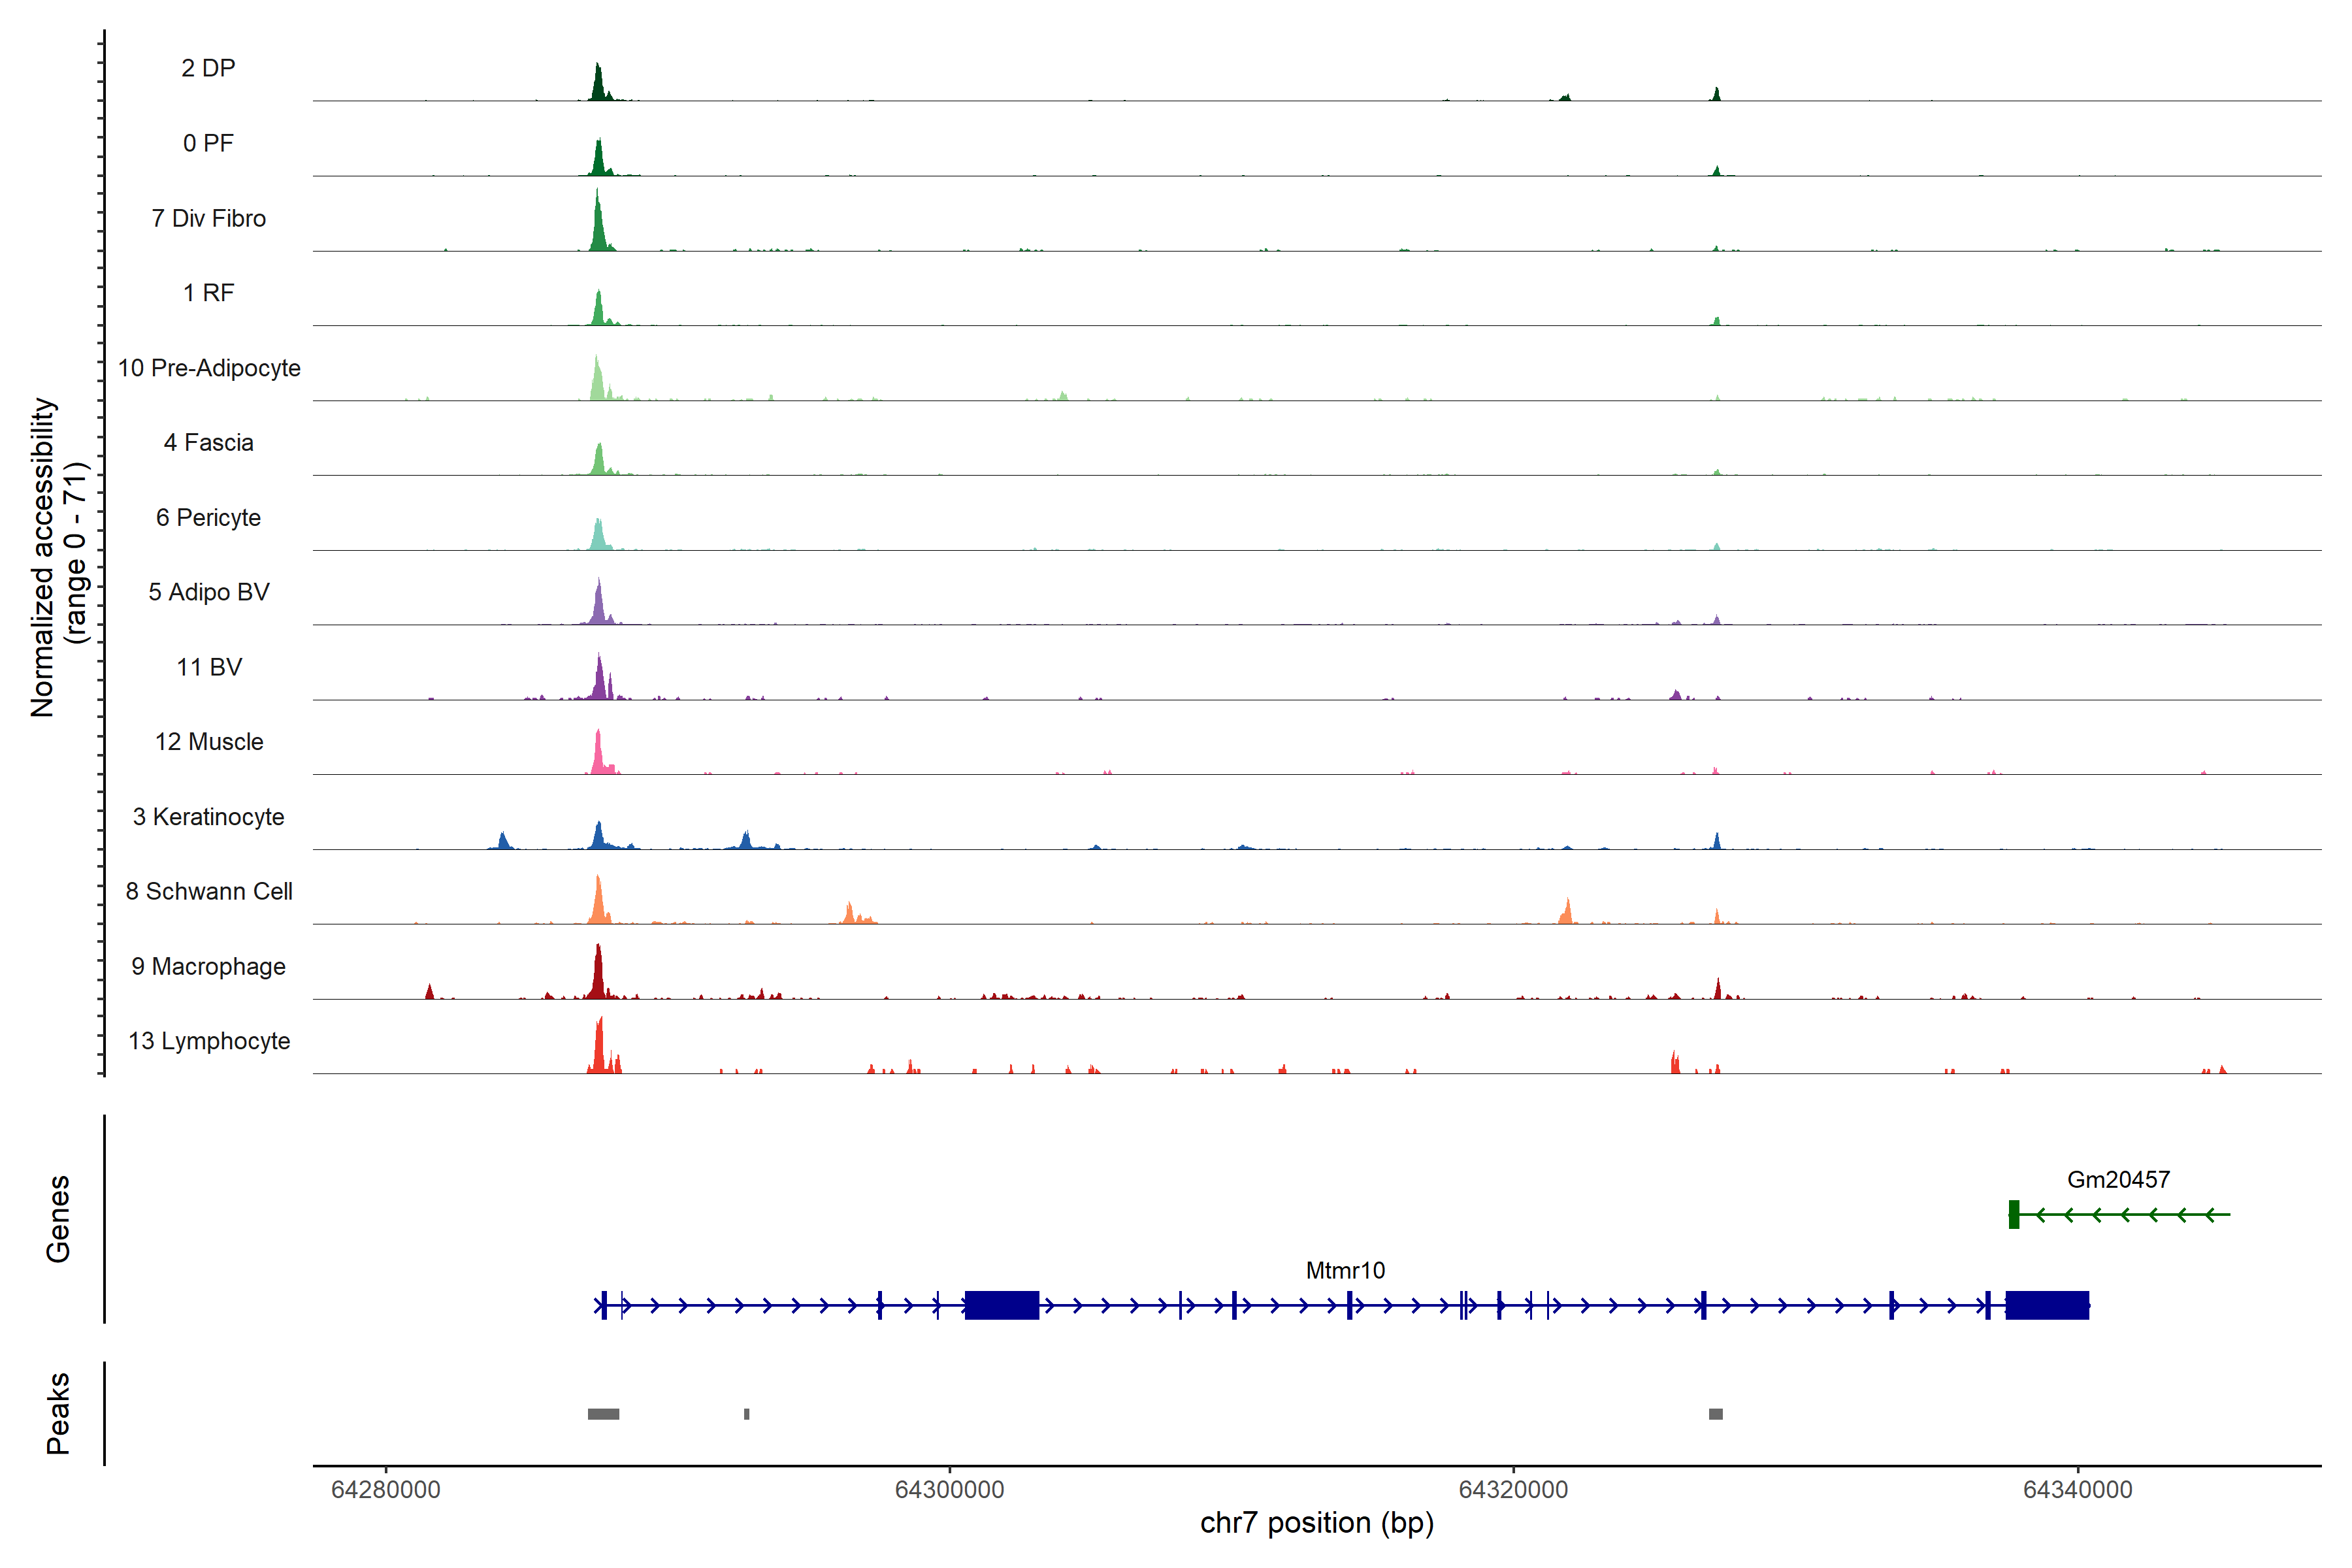Click the narrow gray peak marker in the middle
Image resolution: width=2352 pixels, height=1568 pixels.
coord(747,1414)
